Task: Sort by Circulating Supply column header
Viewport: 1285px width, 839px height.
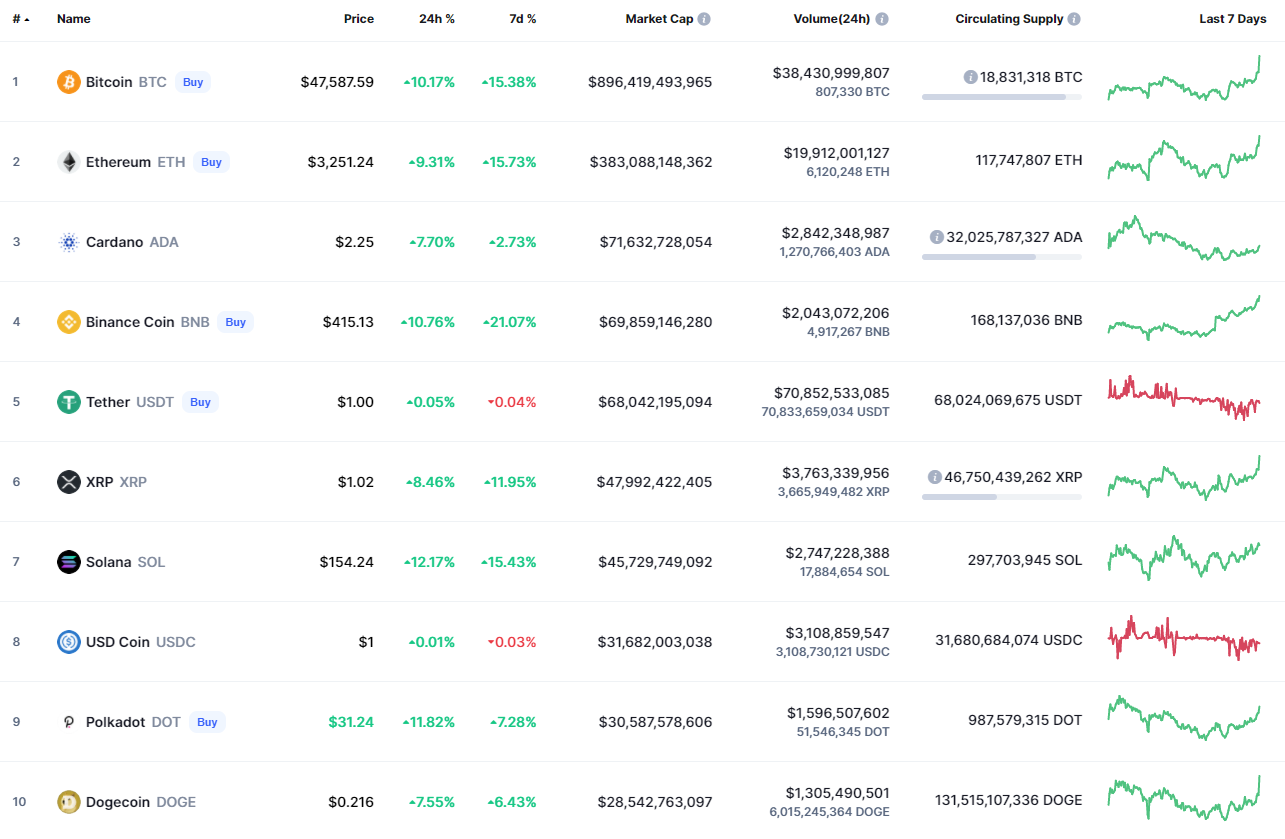Action: (1009, 19)
